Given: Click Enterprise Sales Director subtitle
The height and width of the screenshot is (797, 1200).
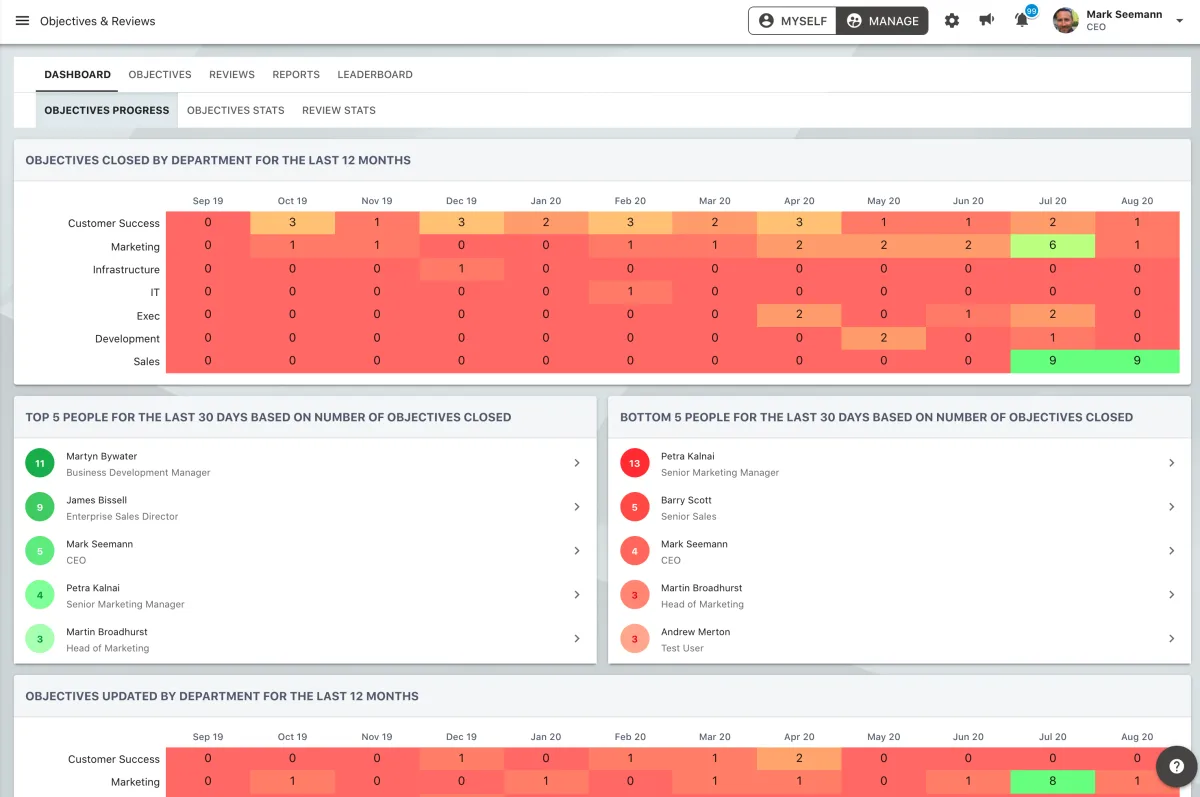Looking at the screenshot, I should 122,517.
